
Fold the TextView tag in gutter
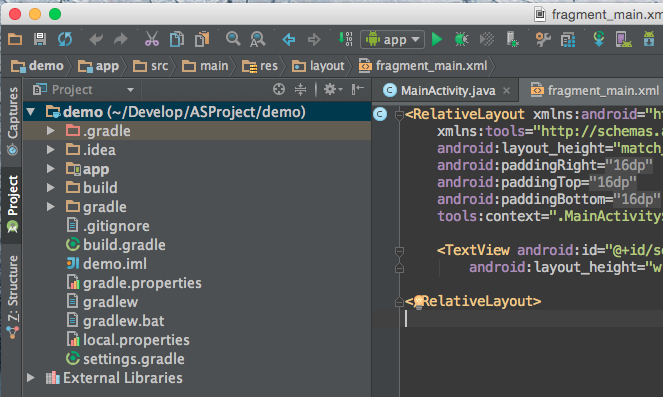[x=399, y=251]
